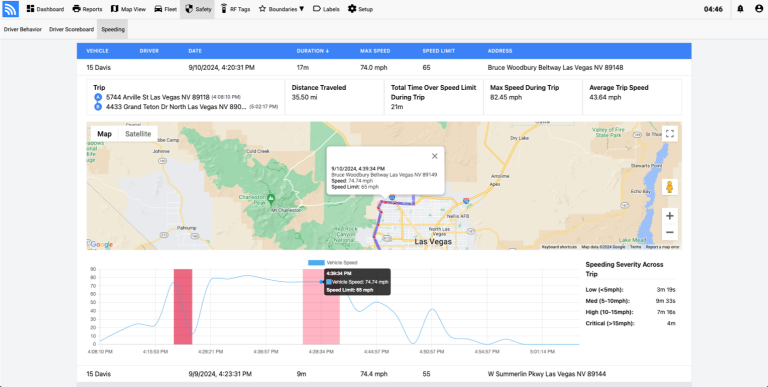Expand the Boundaries dropdown menu
Screen dimensions: 768x387
(x=281, y=9)
